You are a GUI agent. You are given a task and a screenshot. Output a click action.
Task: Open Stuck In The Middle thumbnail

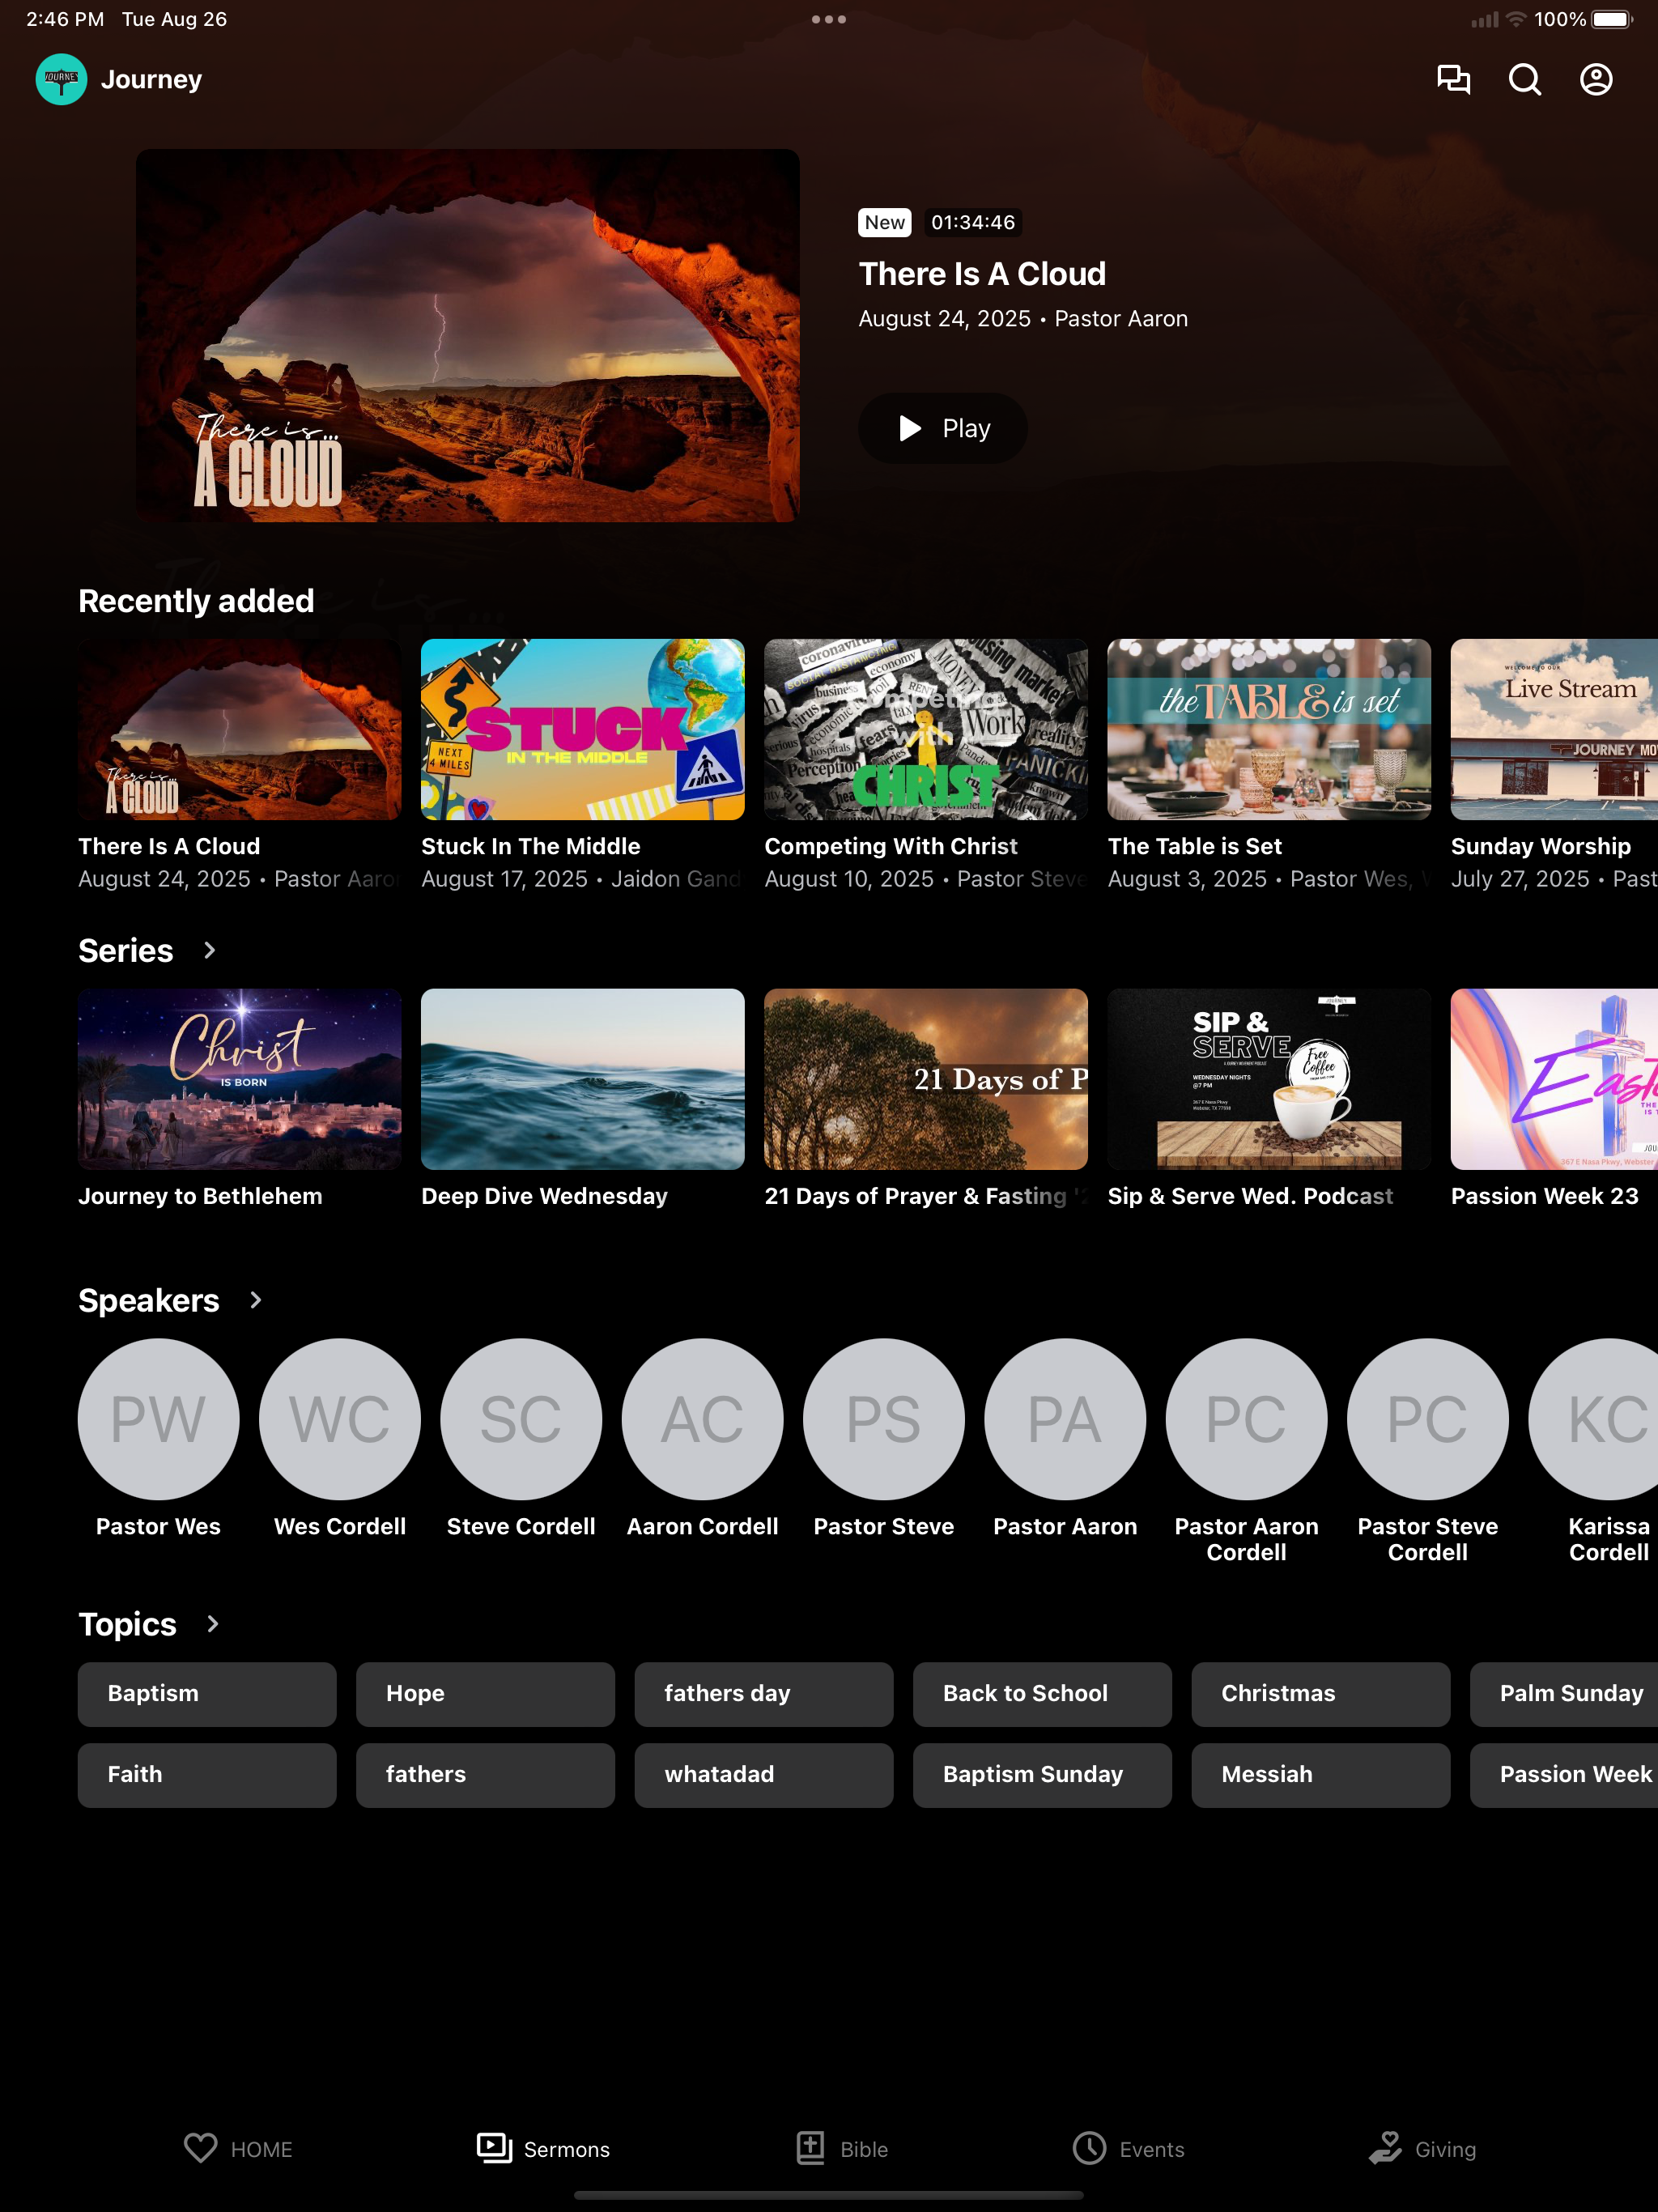pos(583,729)
